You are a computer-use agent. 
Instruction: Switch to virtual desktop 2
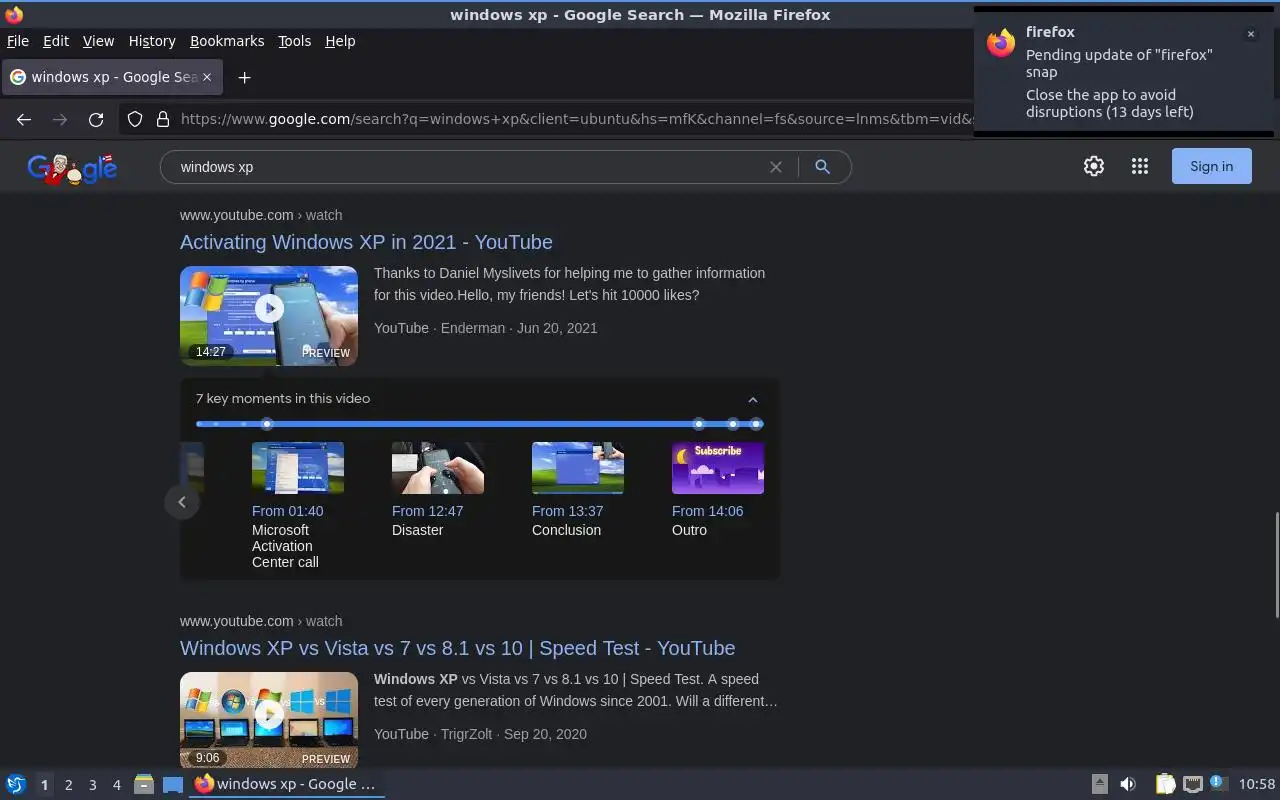pos(68,785)
